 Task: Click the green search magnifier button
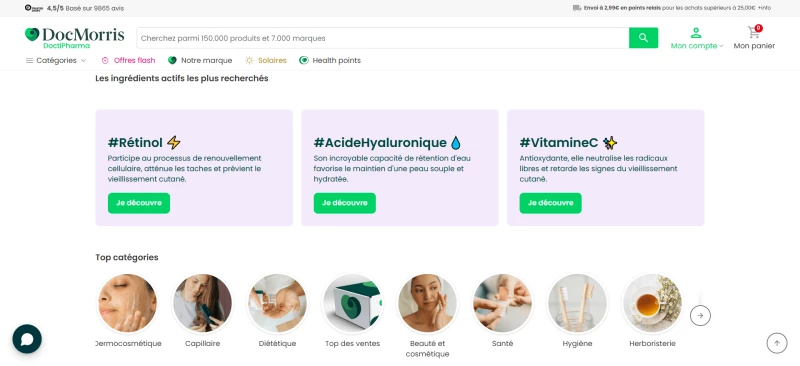click(643, 38)
